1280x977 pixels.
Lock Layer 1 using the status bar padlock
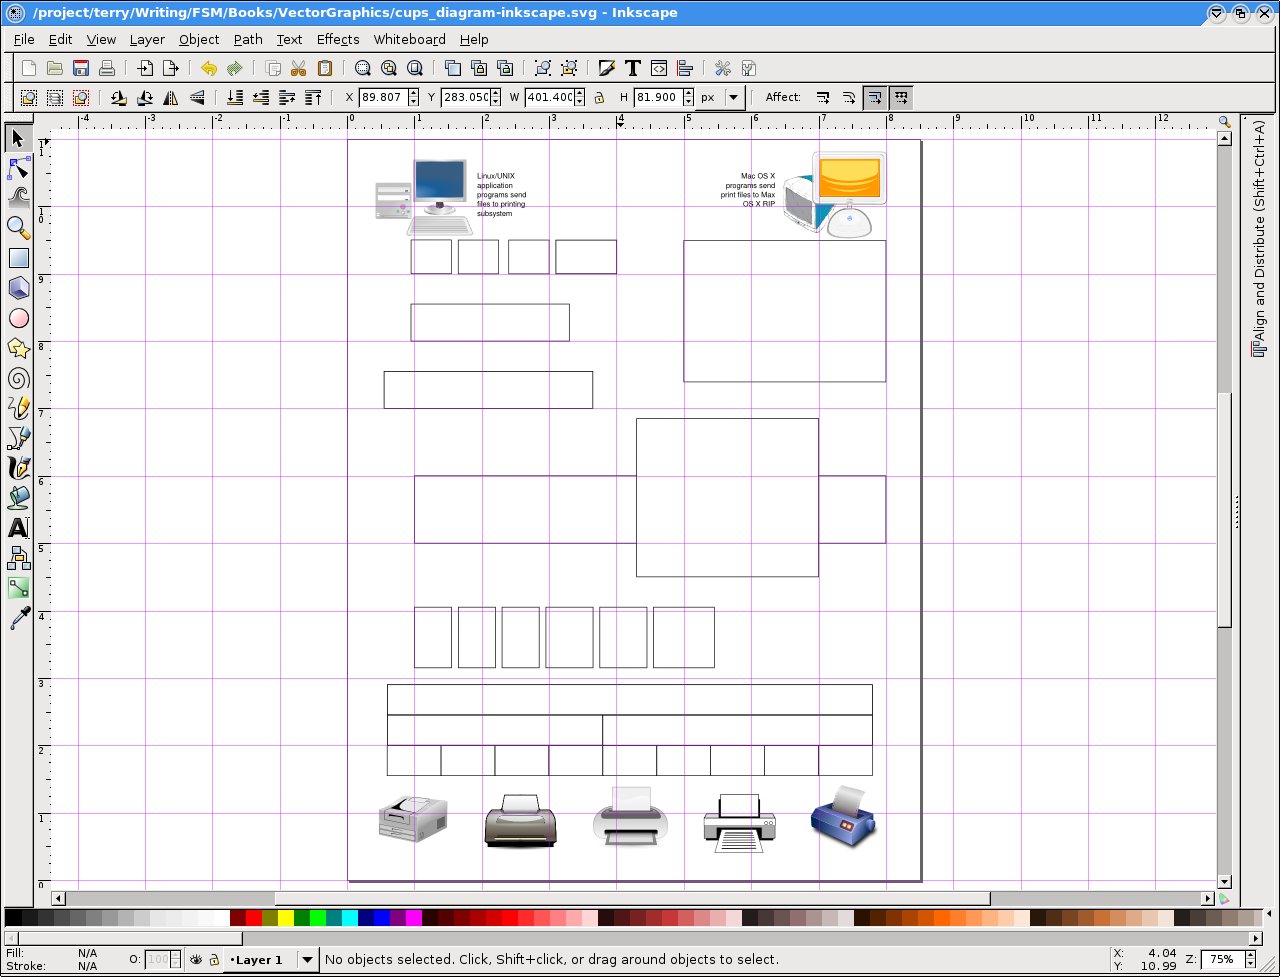pyautogui.click(x=214, y=960)
